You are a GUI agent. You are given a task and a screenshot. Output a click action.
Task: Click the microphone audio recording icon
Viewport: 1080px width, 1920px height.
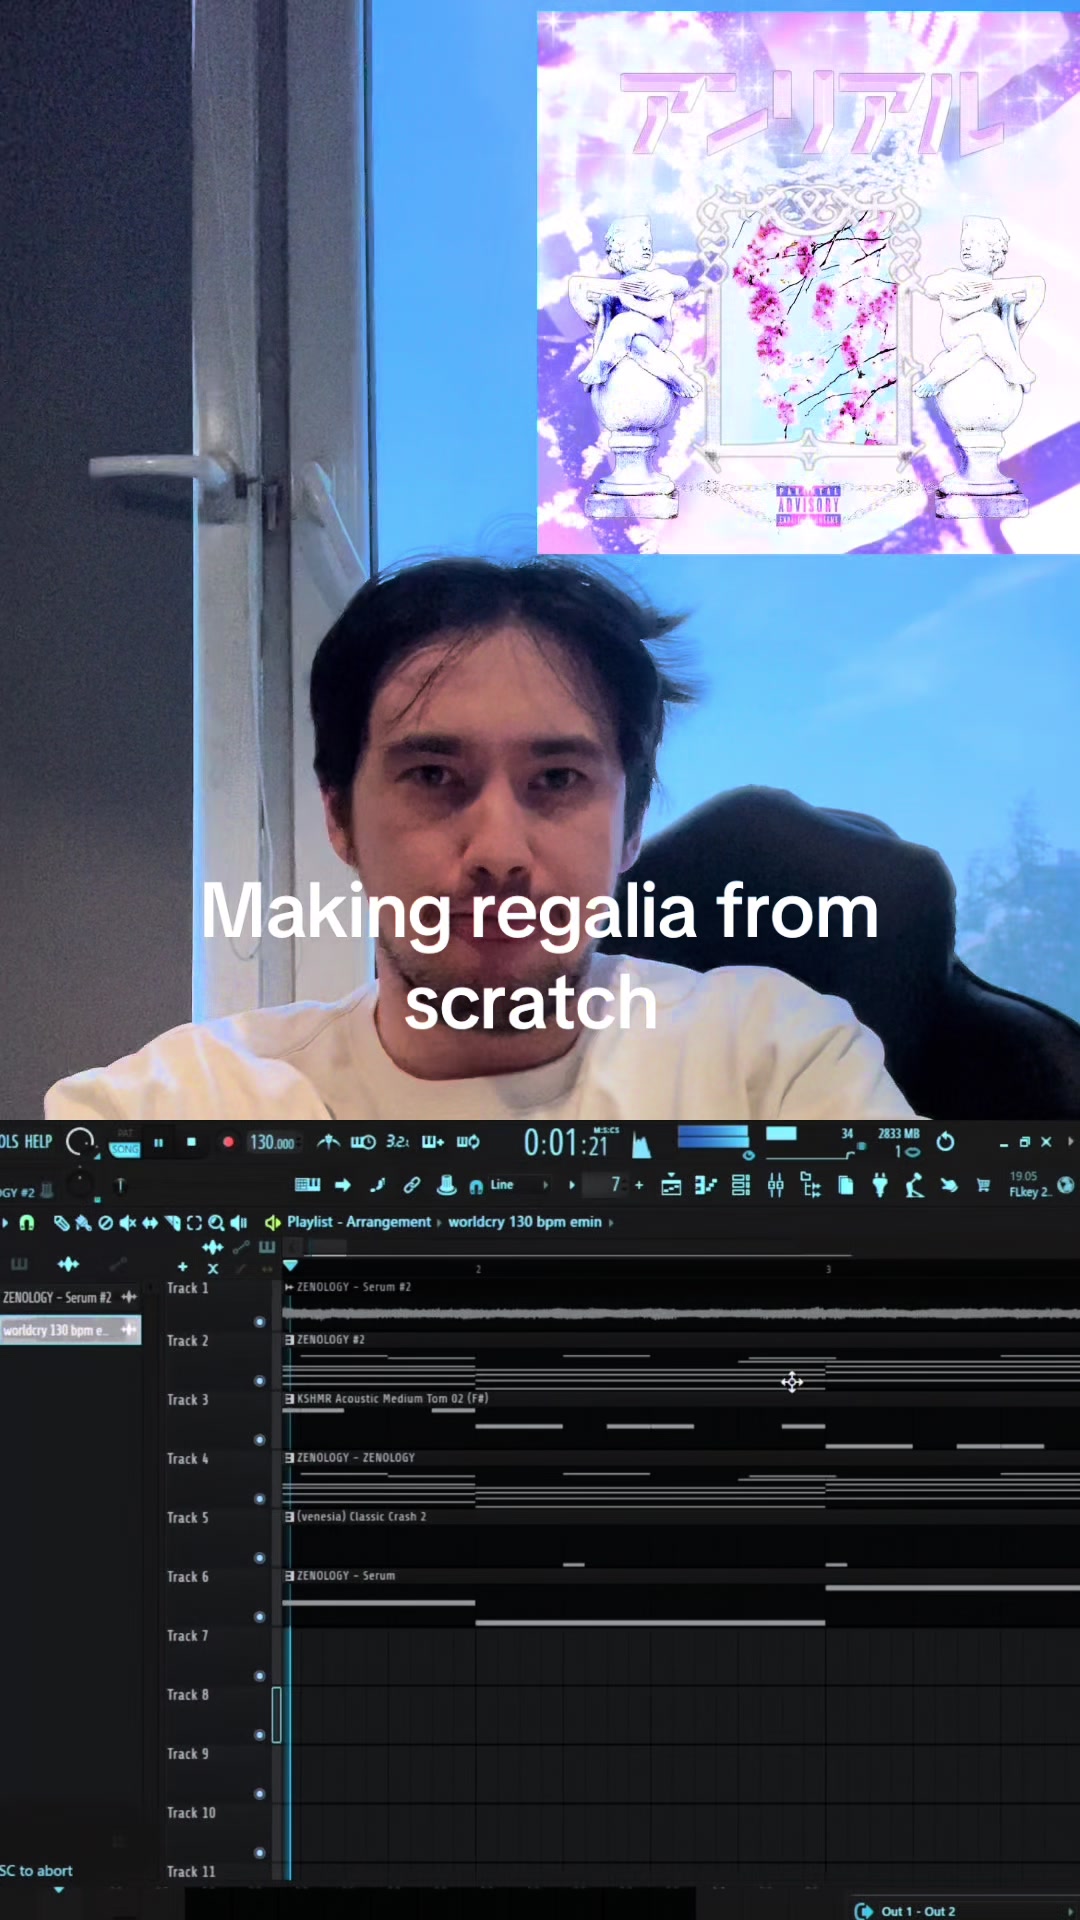tap(914, 1185)
